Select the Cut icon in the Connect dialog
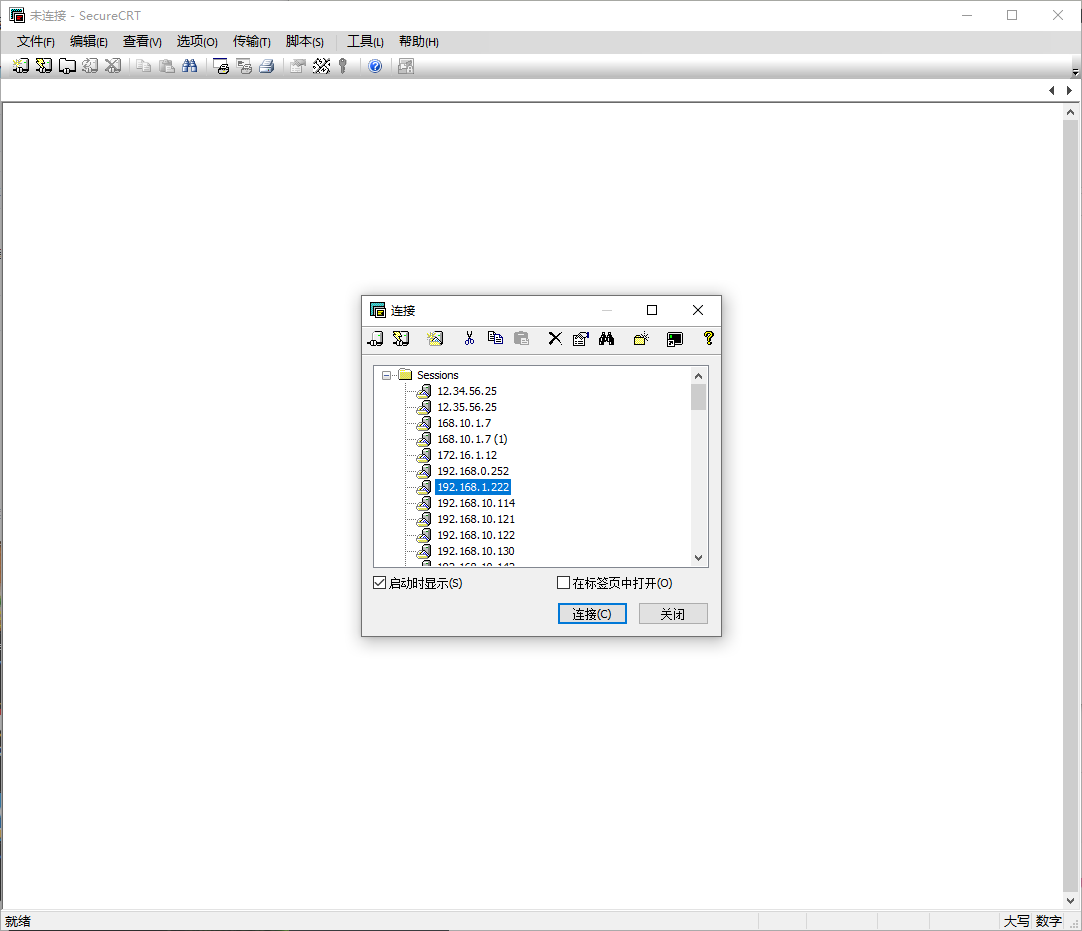Screen dimensions: 1082x931 point(469,338)
